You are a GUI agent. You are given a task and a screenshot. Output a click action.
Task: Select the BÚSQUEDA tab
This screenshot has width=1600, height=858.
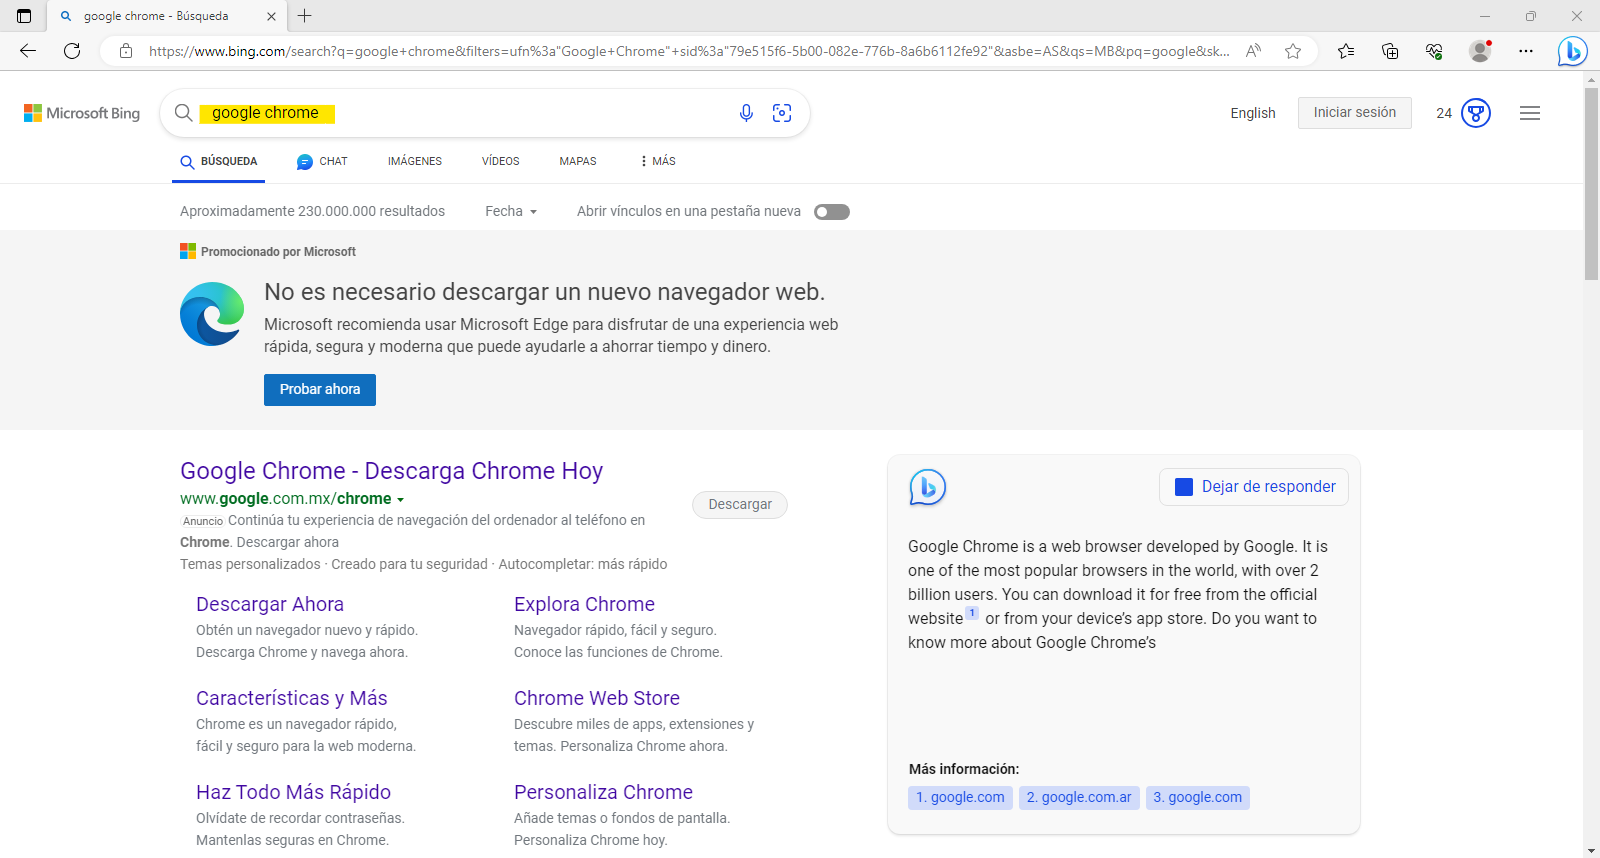[218, 161]
